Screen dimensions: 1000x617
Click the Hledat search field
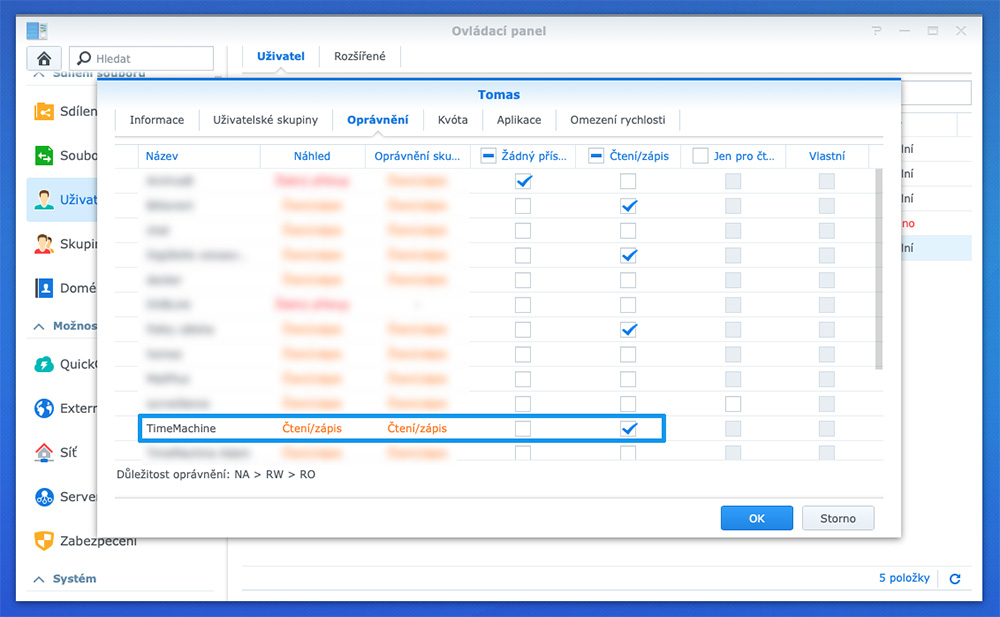click(142, 59)
